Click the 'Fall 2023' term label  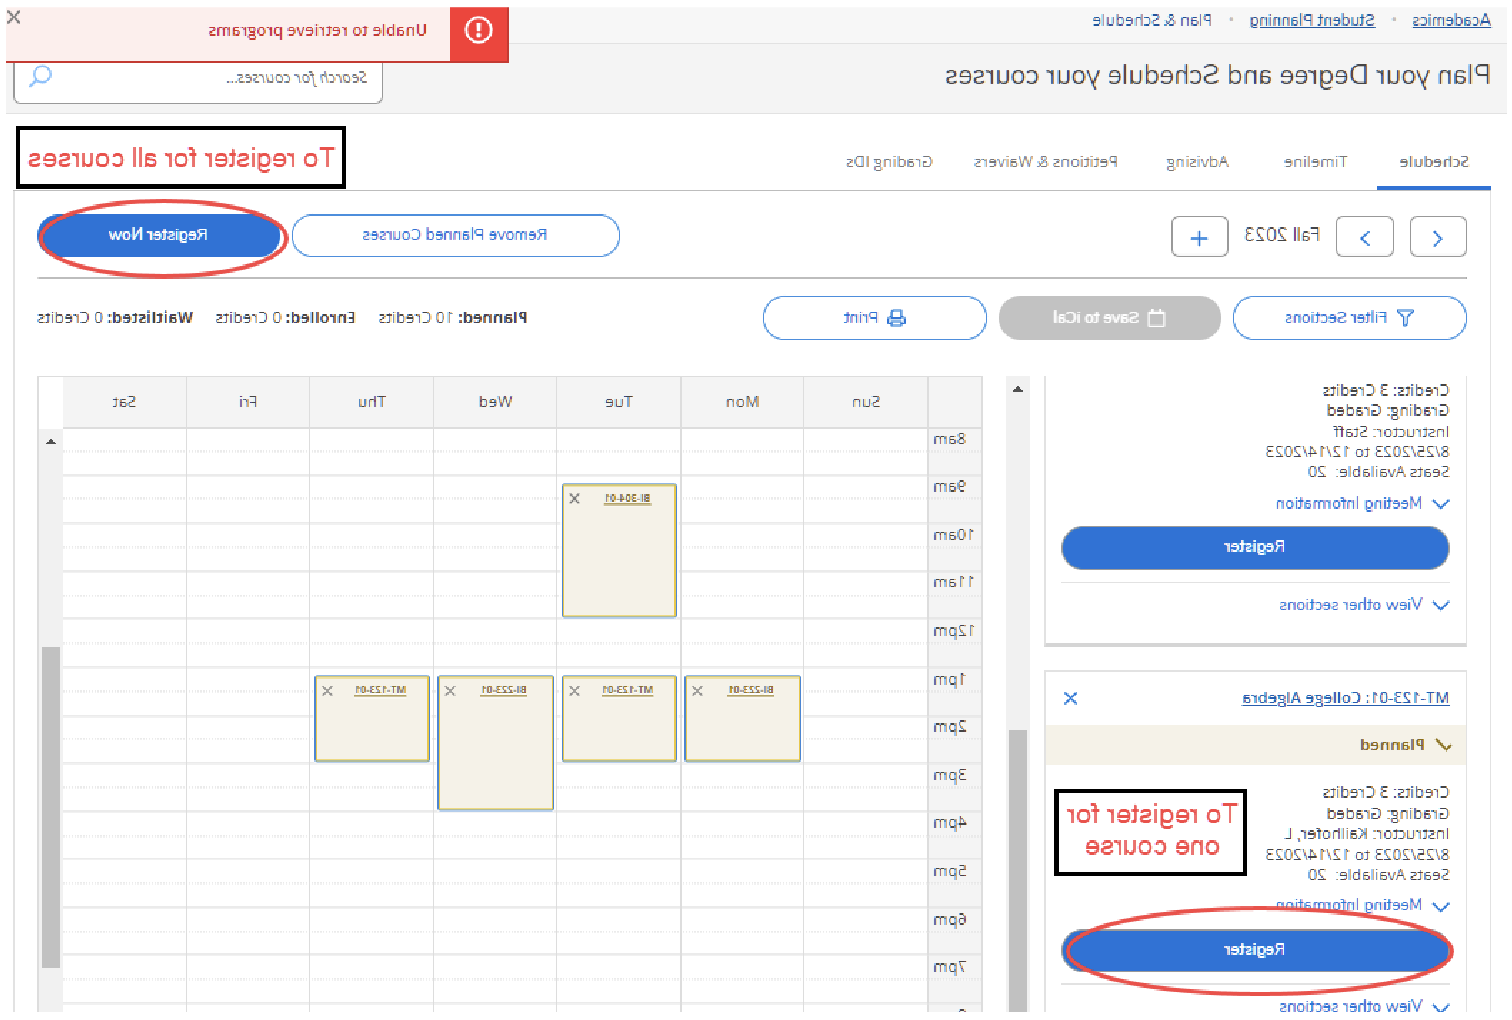(1282, 235)
